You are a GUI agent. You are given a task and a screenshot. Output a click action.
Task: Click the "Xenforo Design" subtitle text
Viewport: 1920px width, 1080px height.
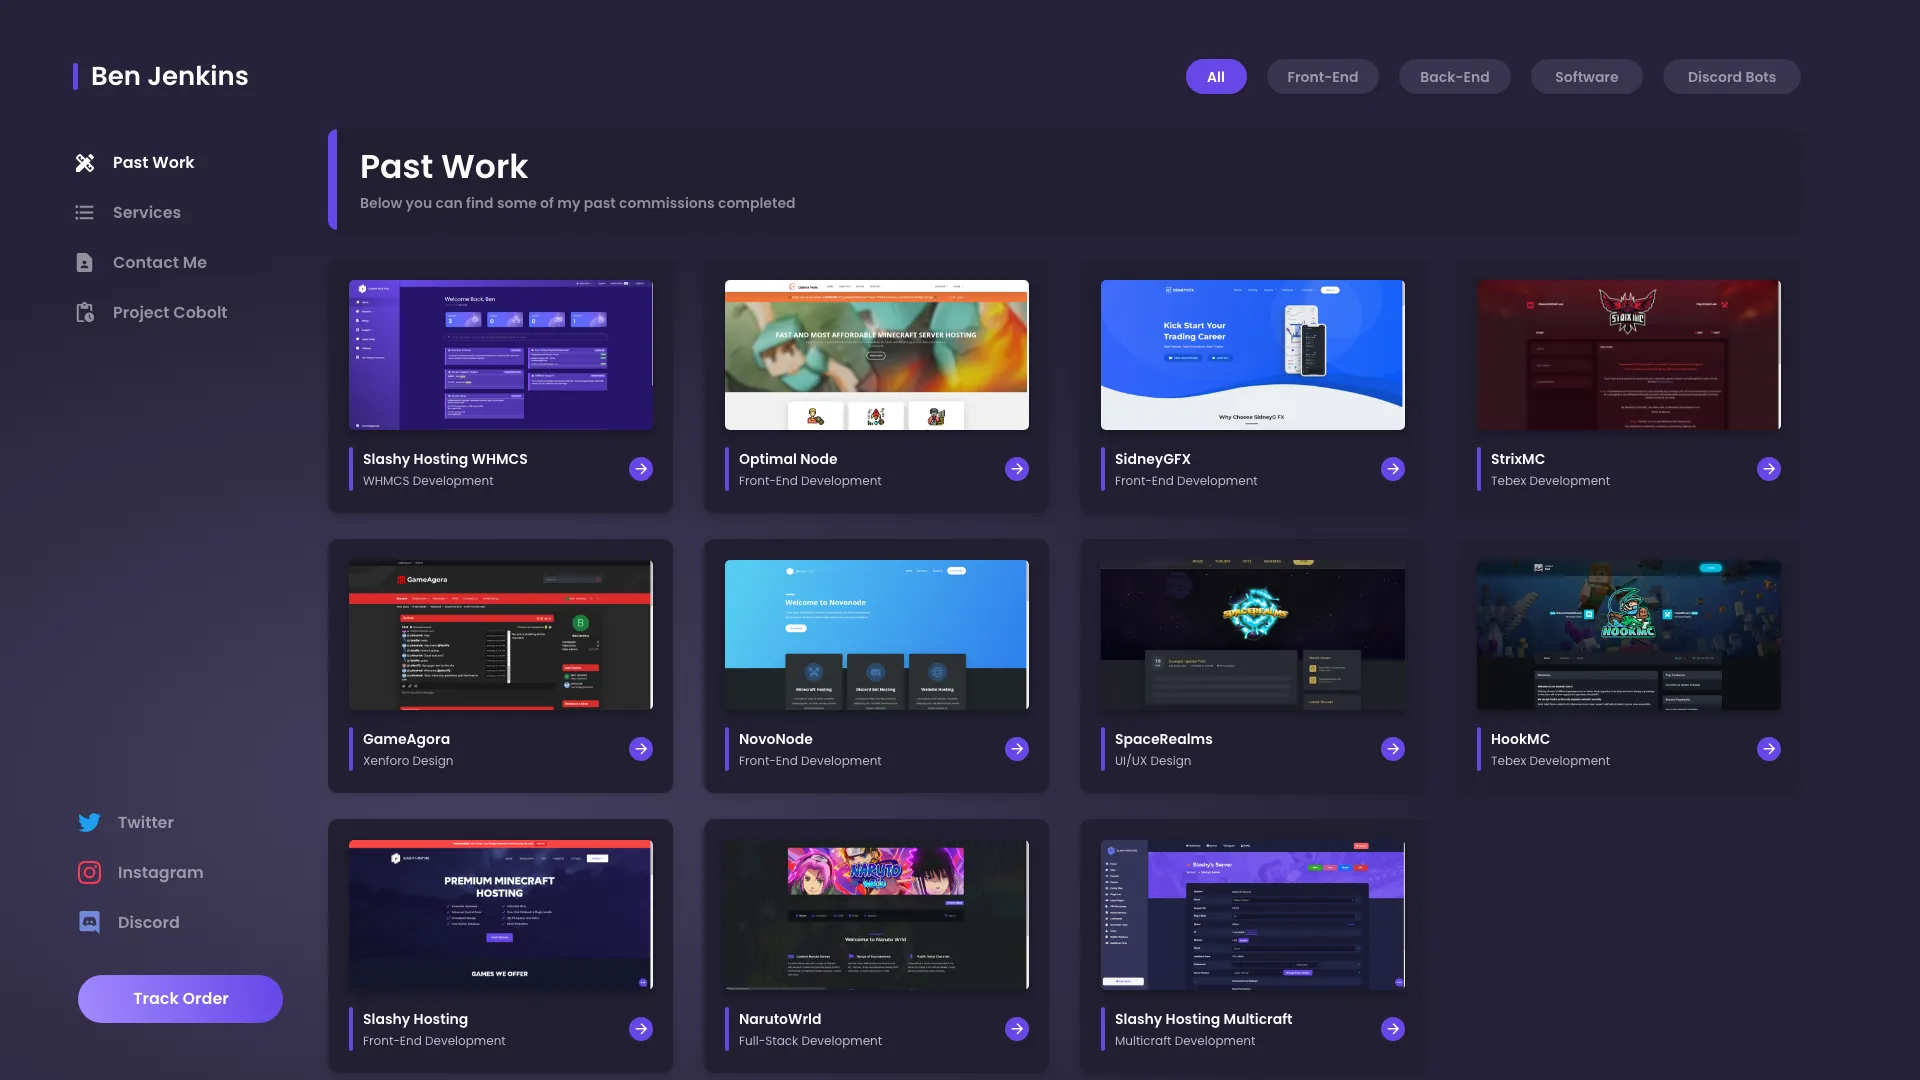[x=408, y=761]
